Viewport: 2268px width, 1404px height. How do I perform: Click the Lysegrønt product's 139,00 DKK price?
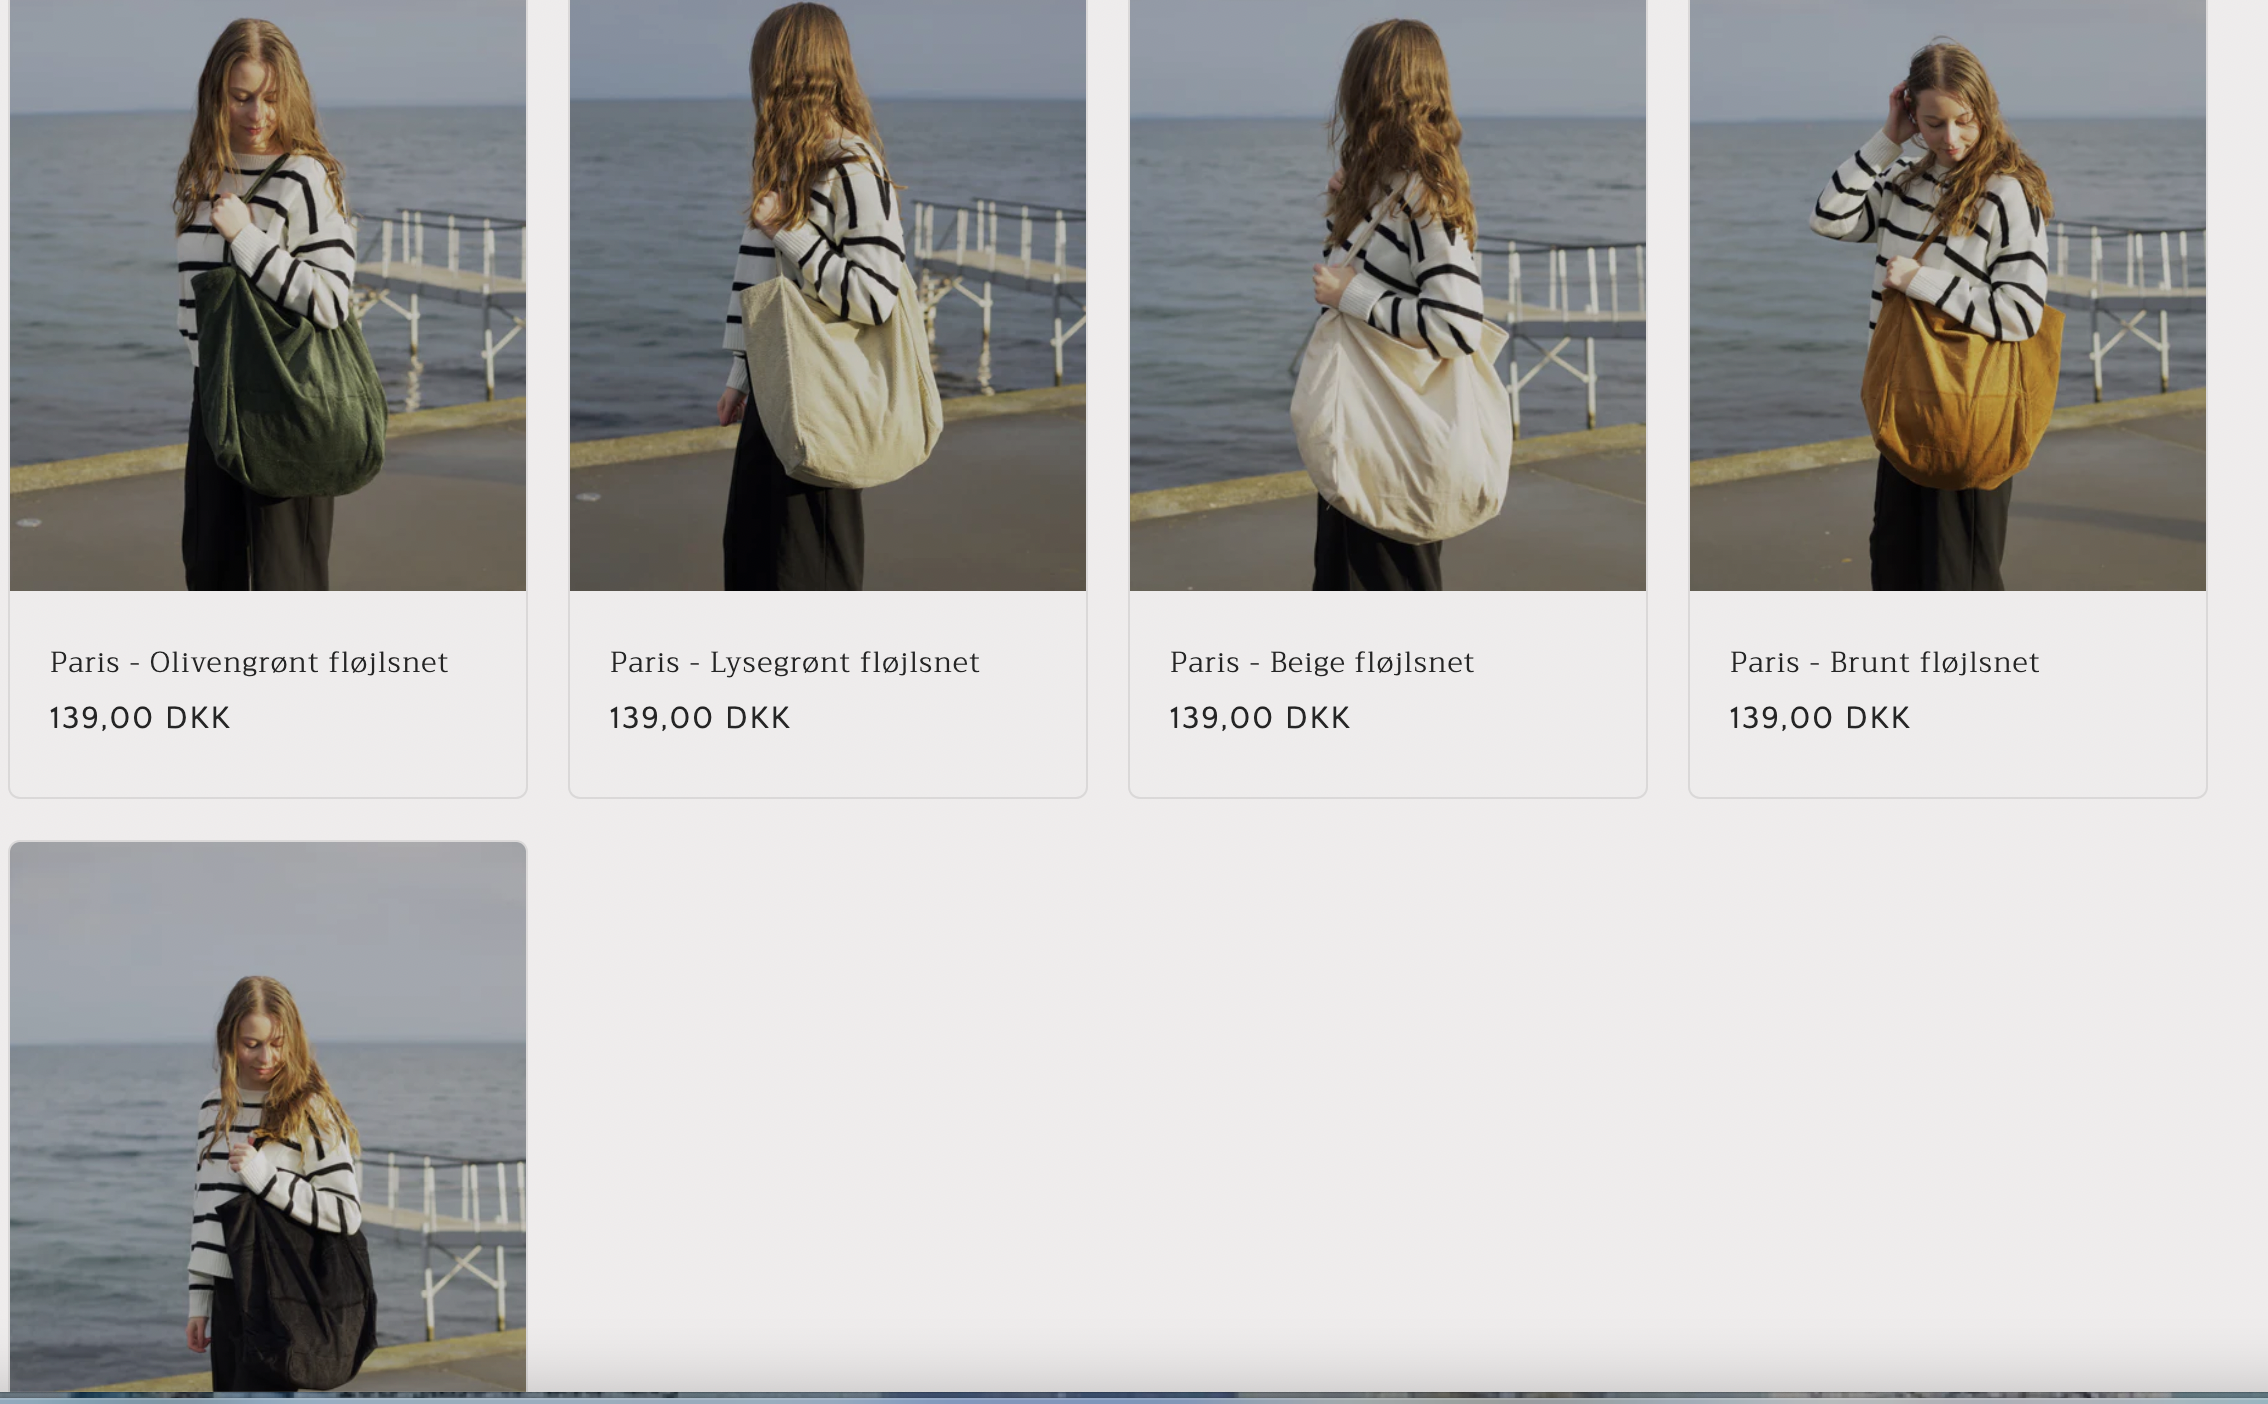pyautogui.click(x=700, y=718)
